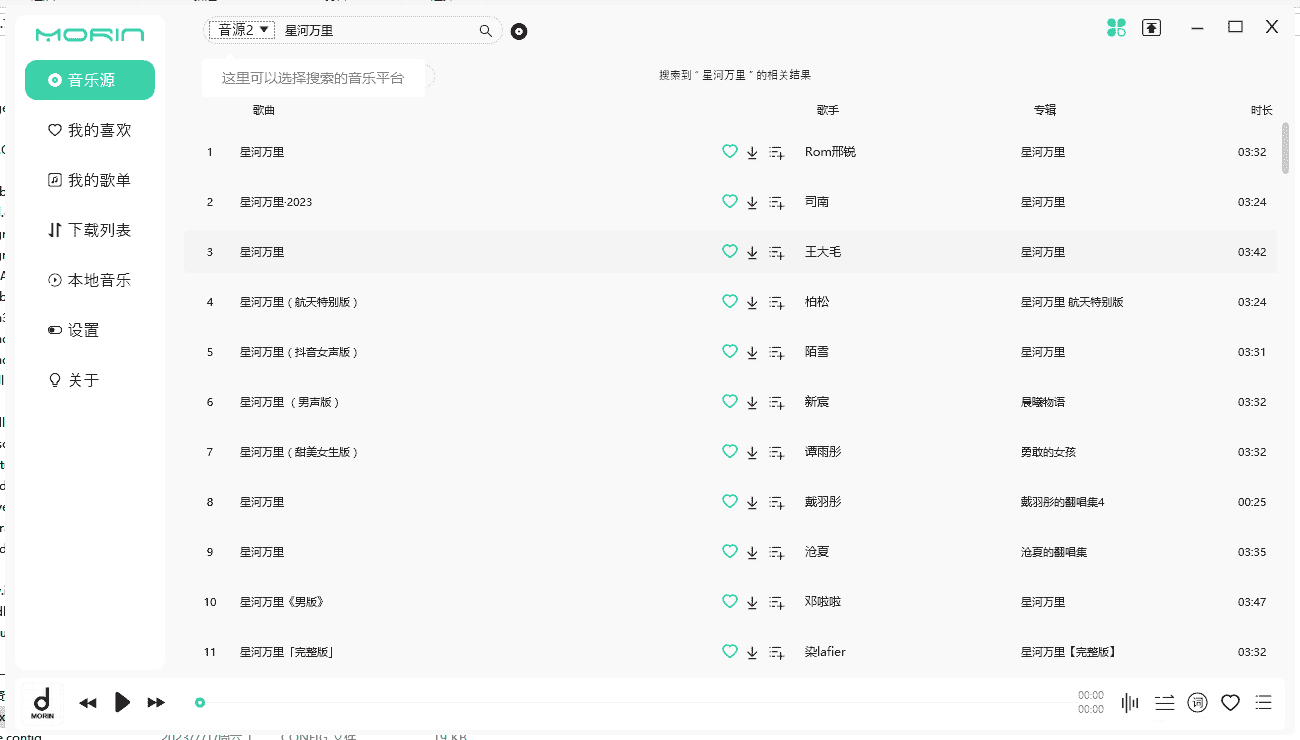Like the song by 柏松
Screen dimensions: 1300x740
click(x=730, y=301)
